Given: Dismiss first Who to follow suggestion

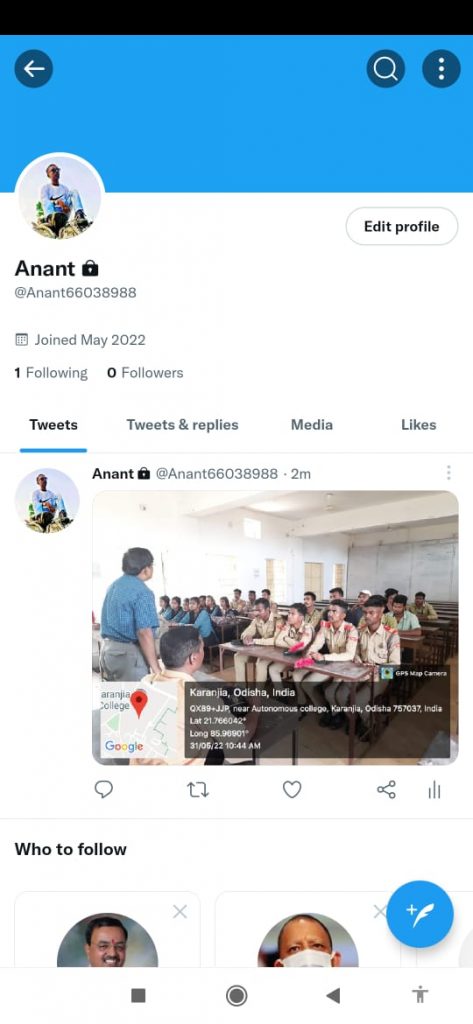Looking at the screenshot, I should 180,912.
